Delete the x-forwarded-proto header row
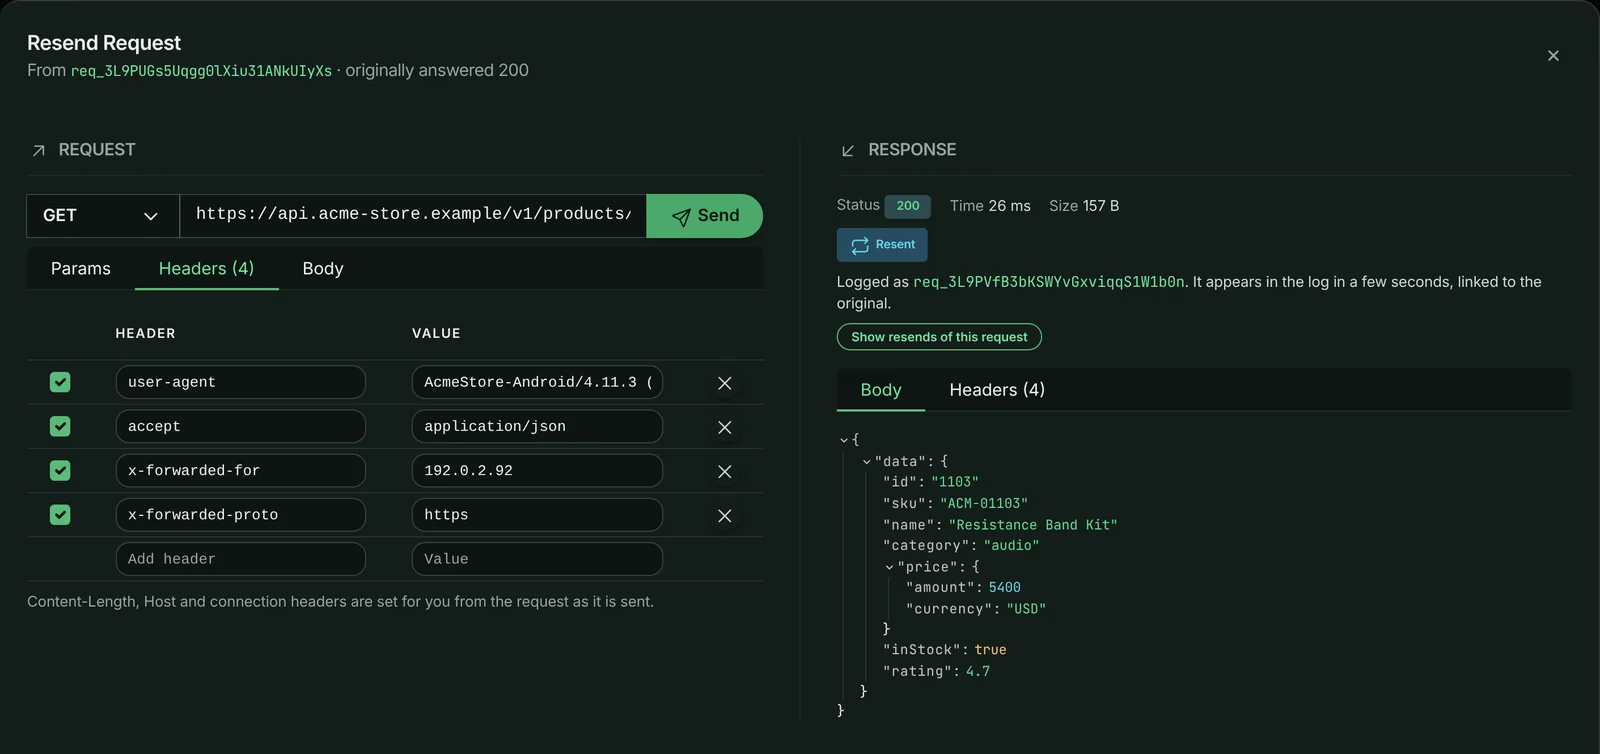The height and width of the screenshot is (754, 1600). click(x=725, y=515)
